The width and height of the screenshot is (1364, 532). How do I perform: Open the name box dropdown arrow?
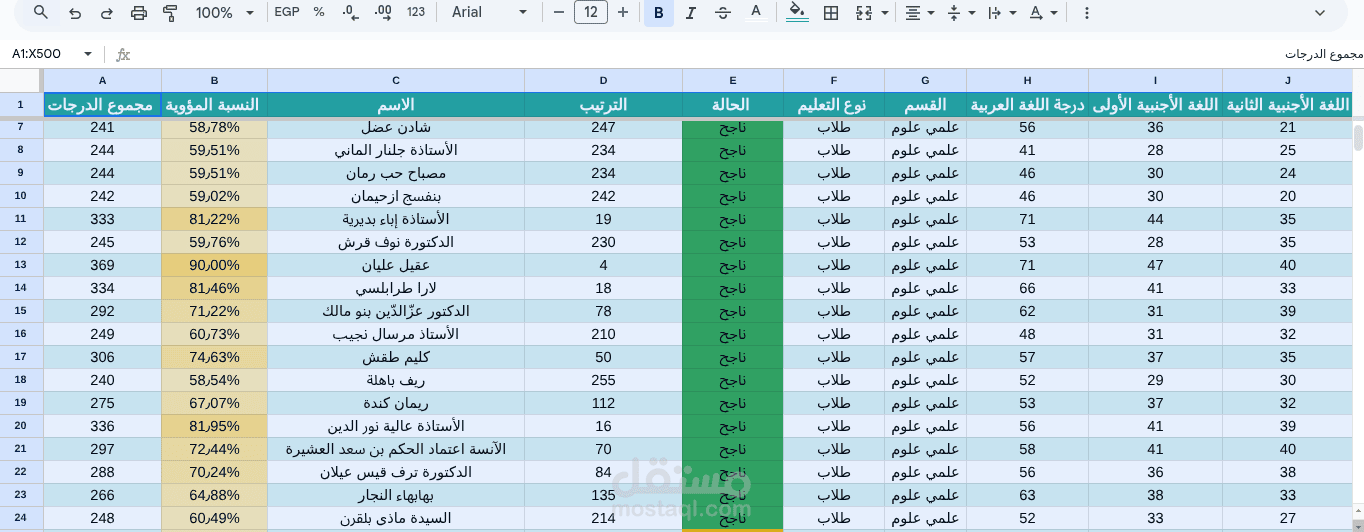(x=88, y=54)
